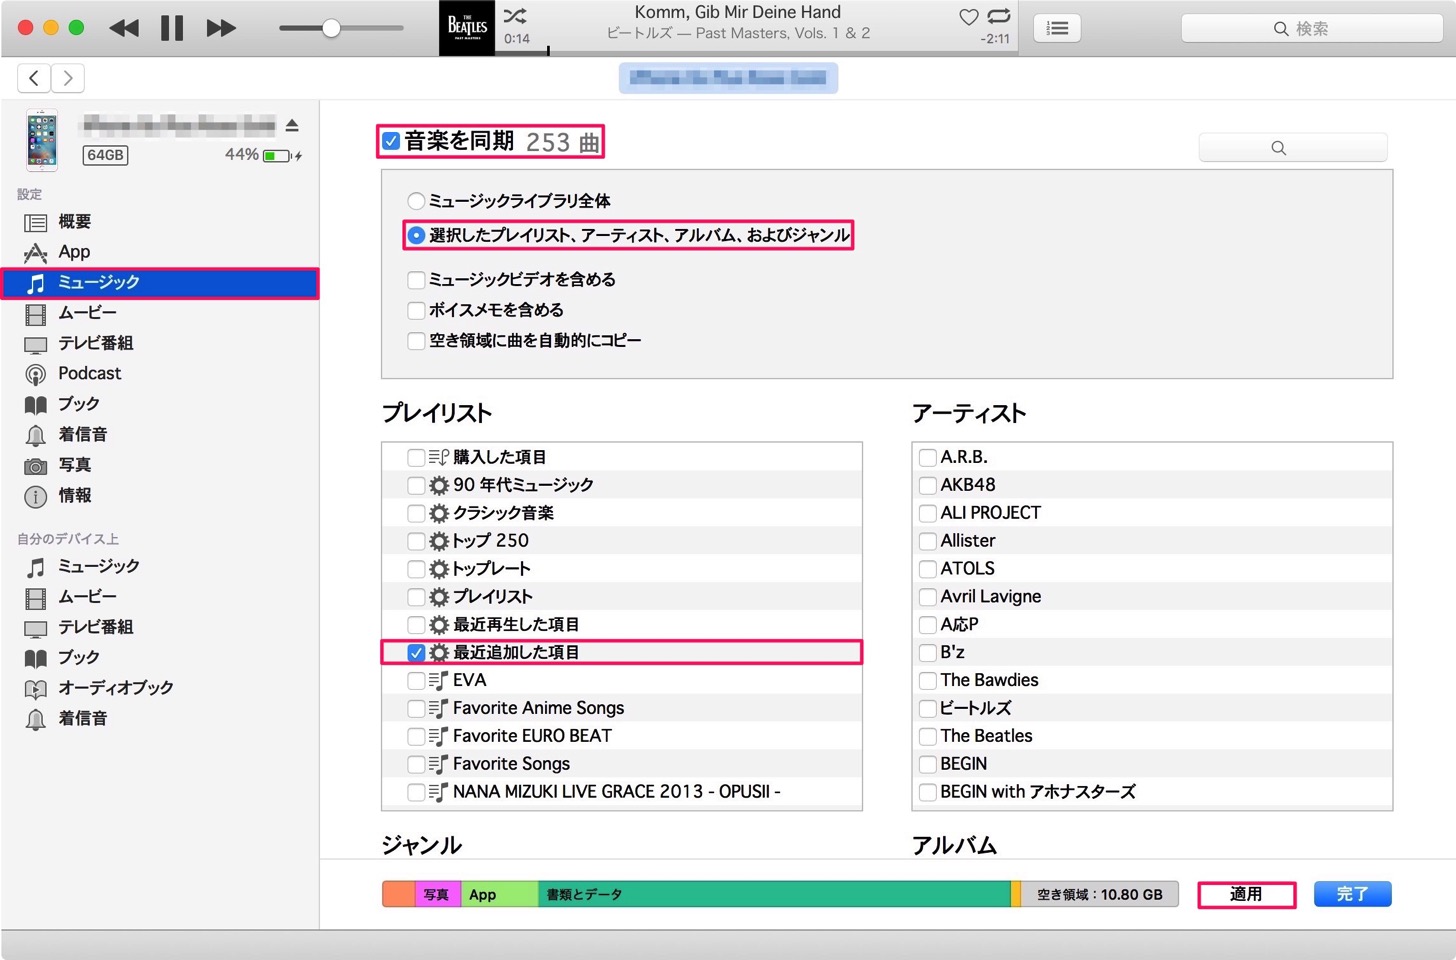This screenshot has width=1456, height=960.
Task: Click the Beatles album artwork thumbnail
Action: [x=467, y=28]
